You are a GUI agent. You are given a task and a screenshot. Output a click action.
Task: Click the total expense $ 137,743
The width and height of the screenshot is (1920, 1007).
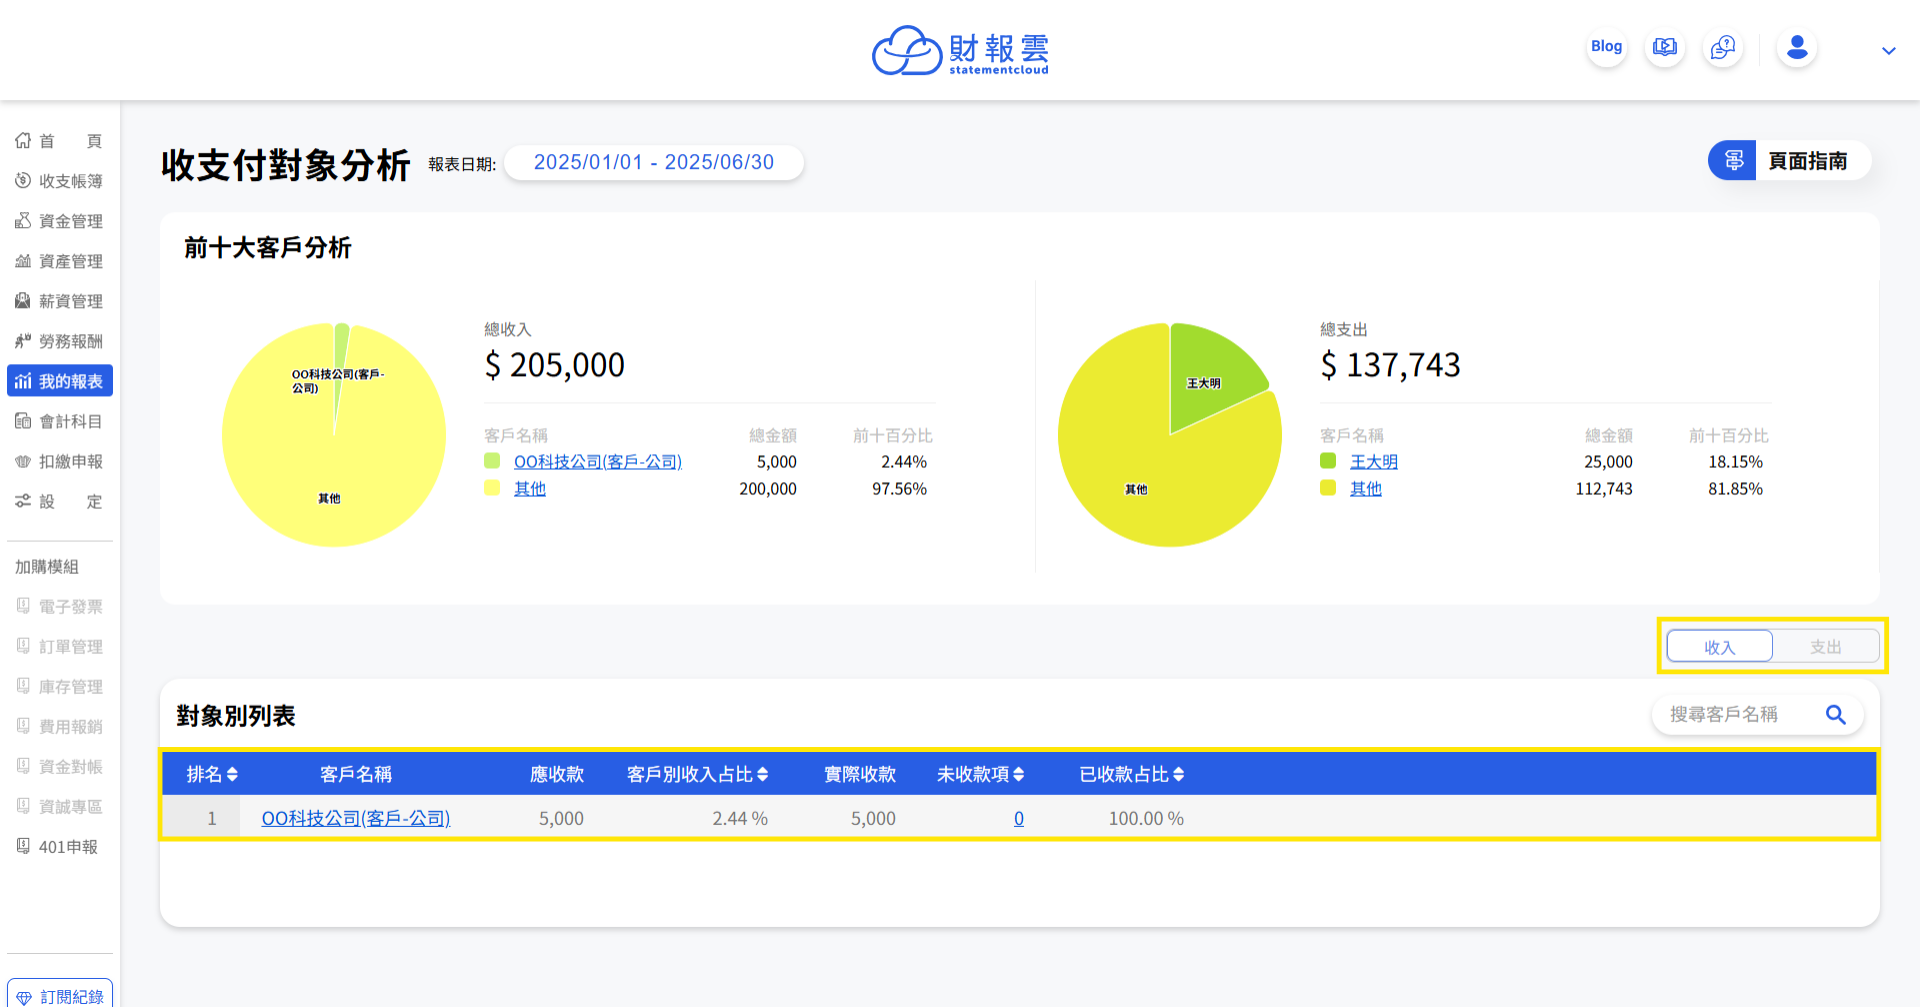coord(1391,365)
